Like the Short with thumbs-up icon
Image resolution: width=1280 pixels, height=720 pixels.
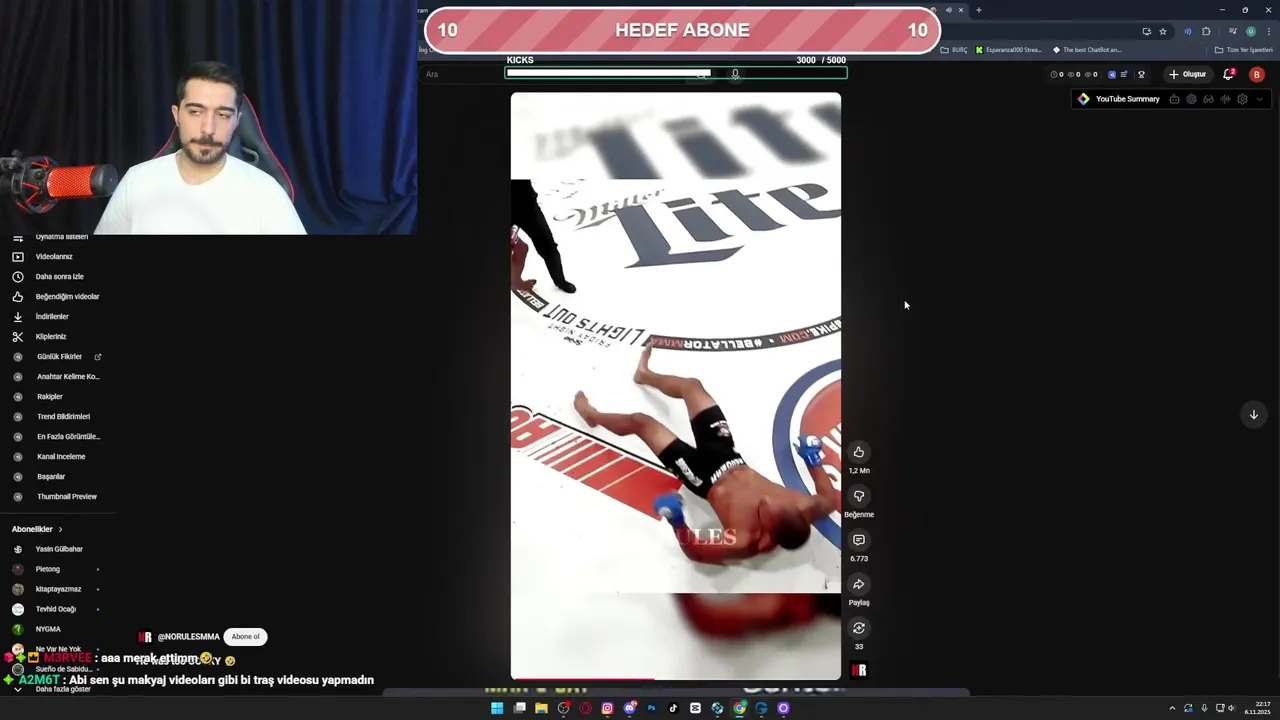[858, 452]
